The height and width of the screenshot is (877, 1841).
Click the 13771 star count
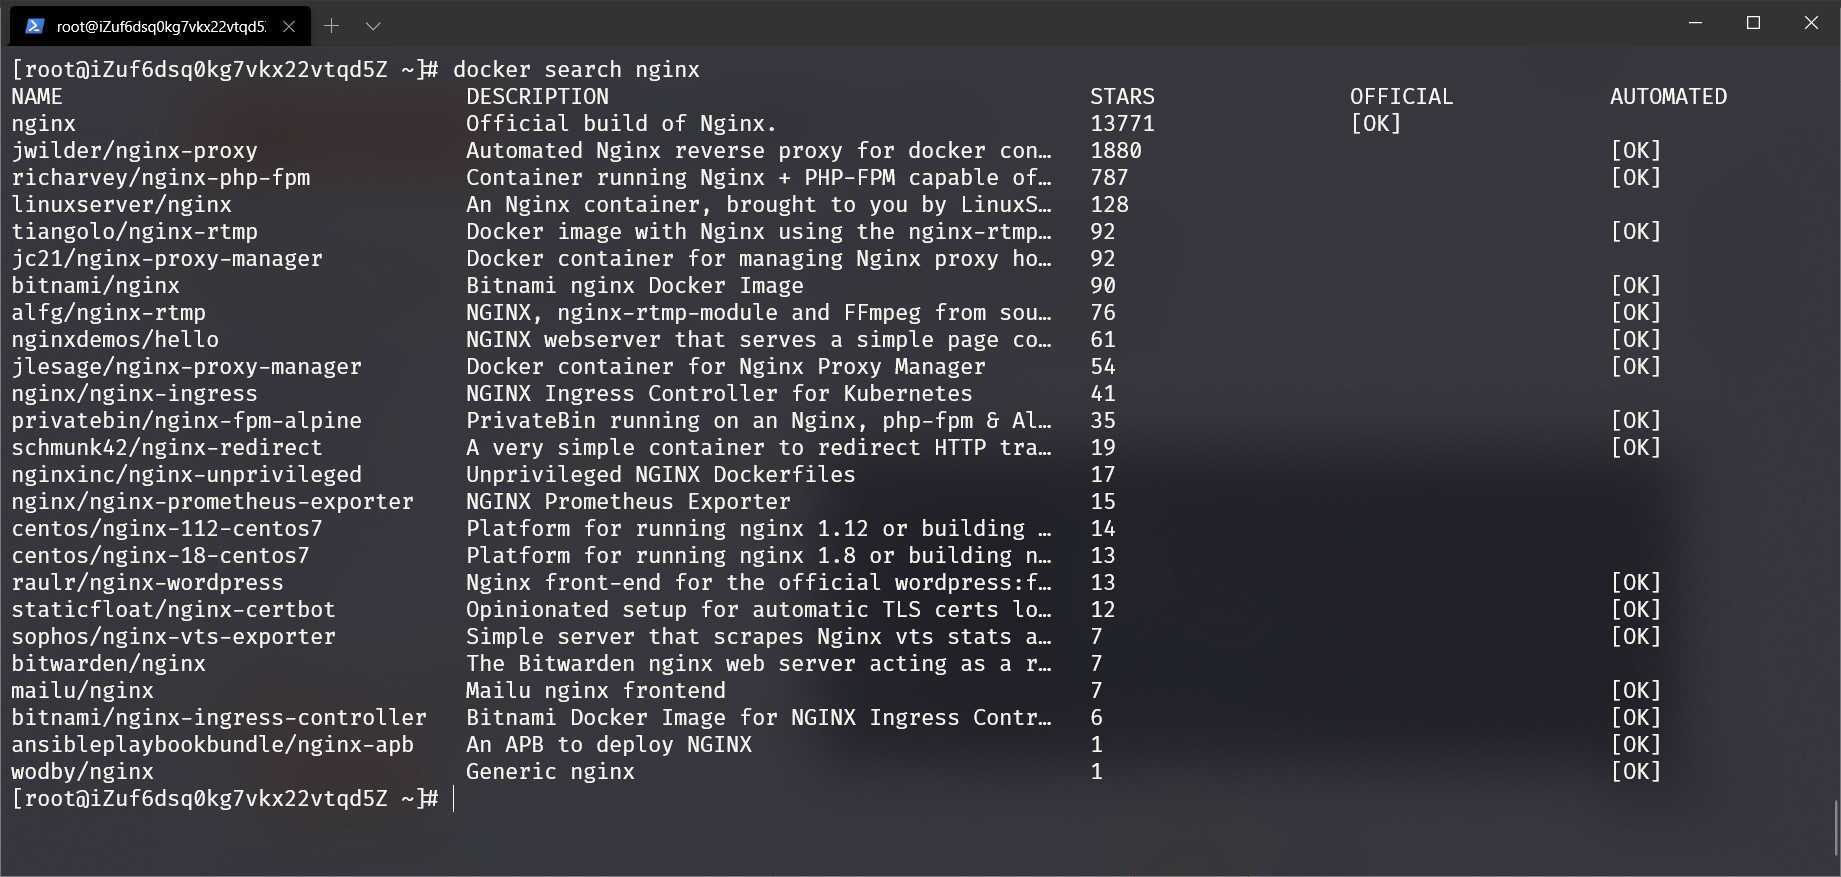tap(1122, 124)
